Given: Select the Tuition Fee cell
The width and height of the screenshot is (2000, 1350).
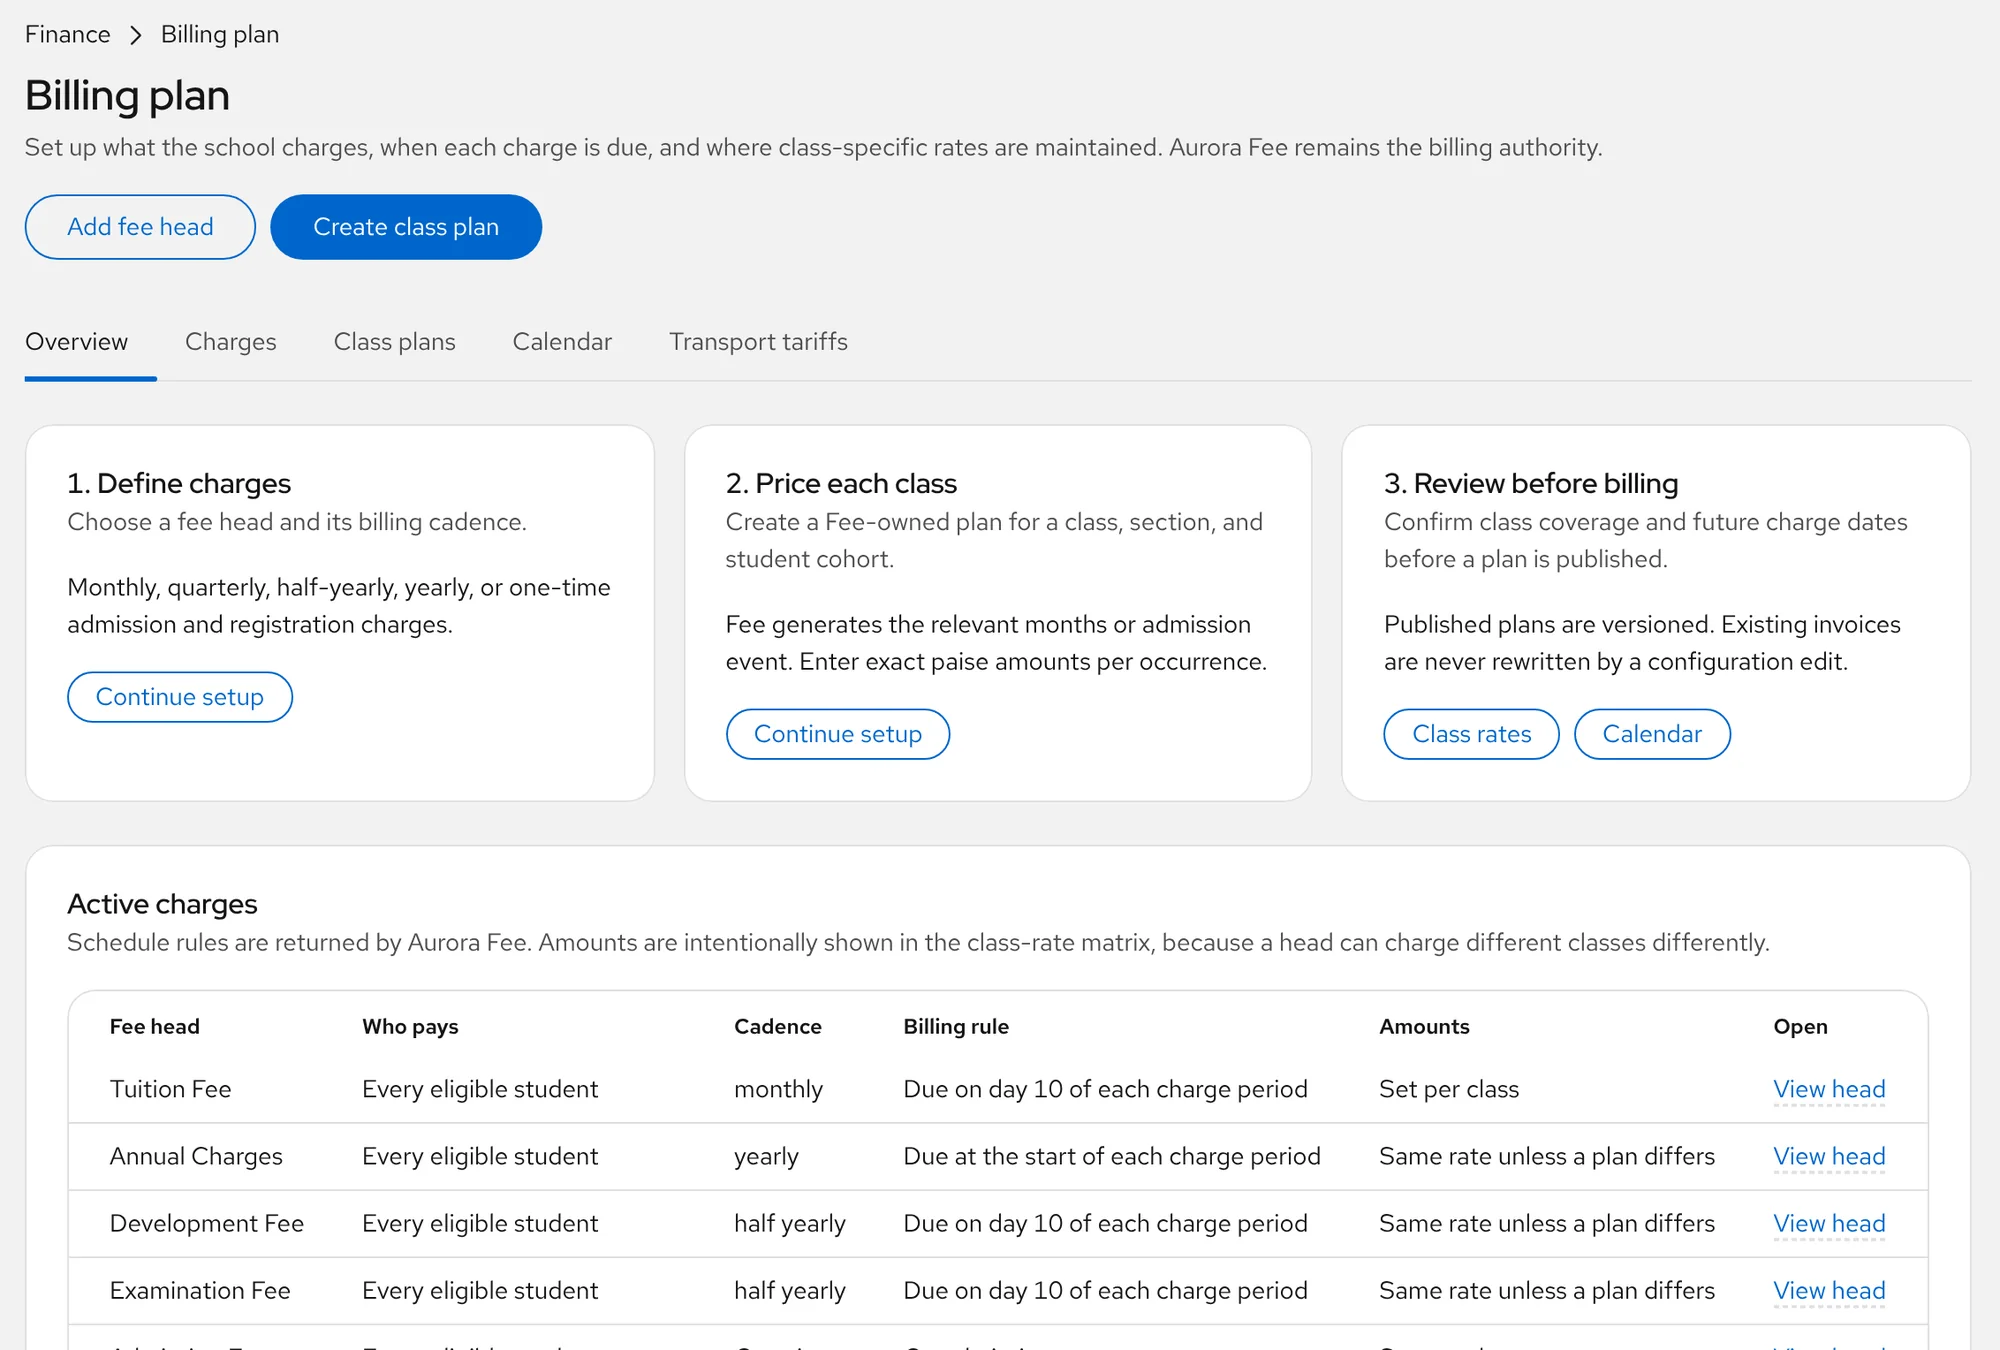Looking at the screenshot, I should coord(170,1089).
